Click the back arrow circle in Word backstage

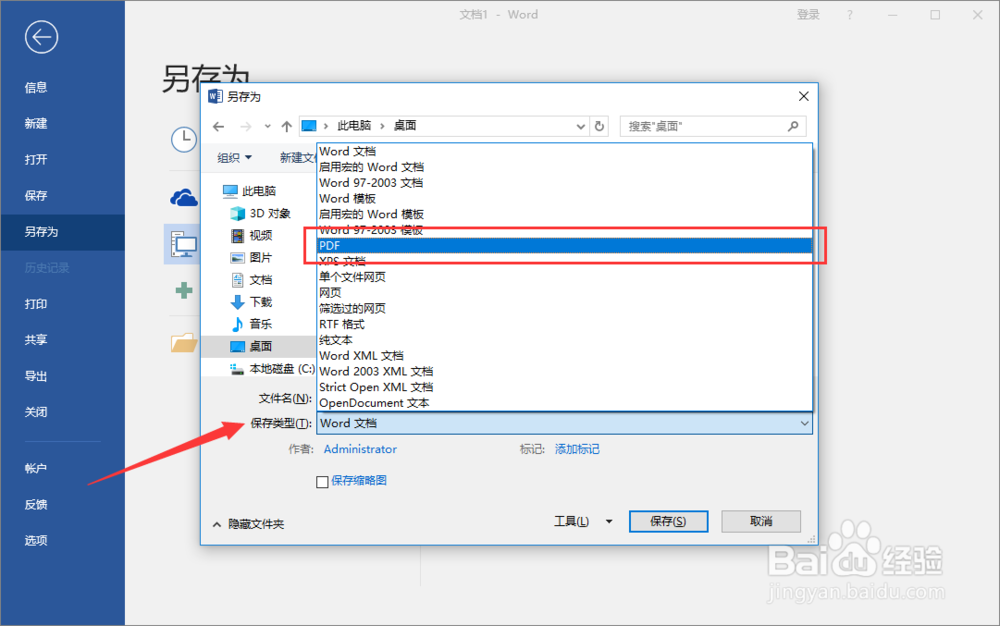pos(41,37)
